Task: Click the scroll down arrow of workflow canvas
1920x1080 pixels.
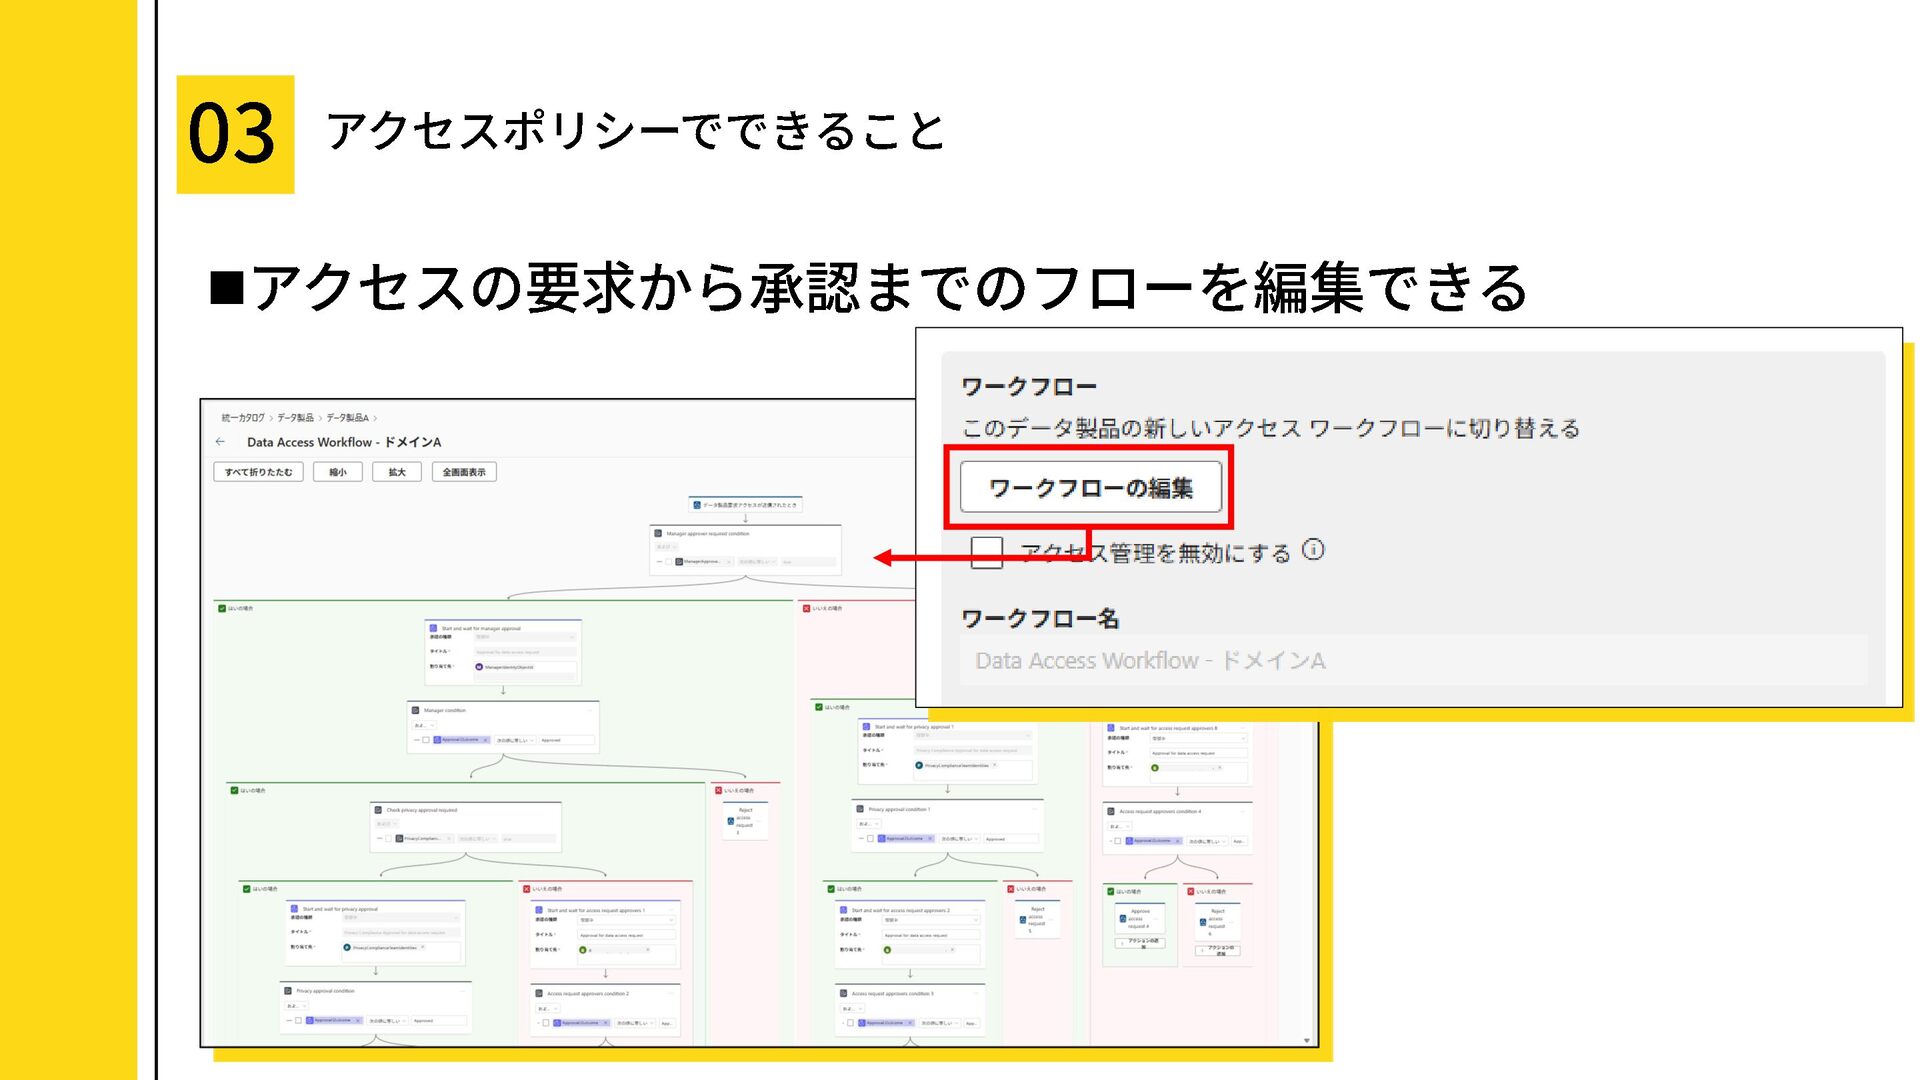Action: 1307,1040
